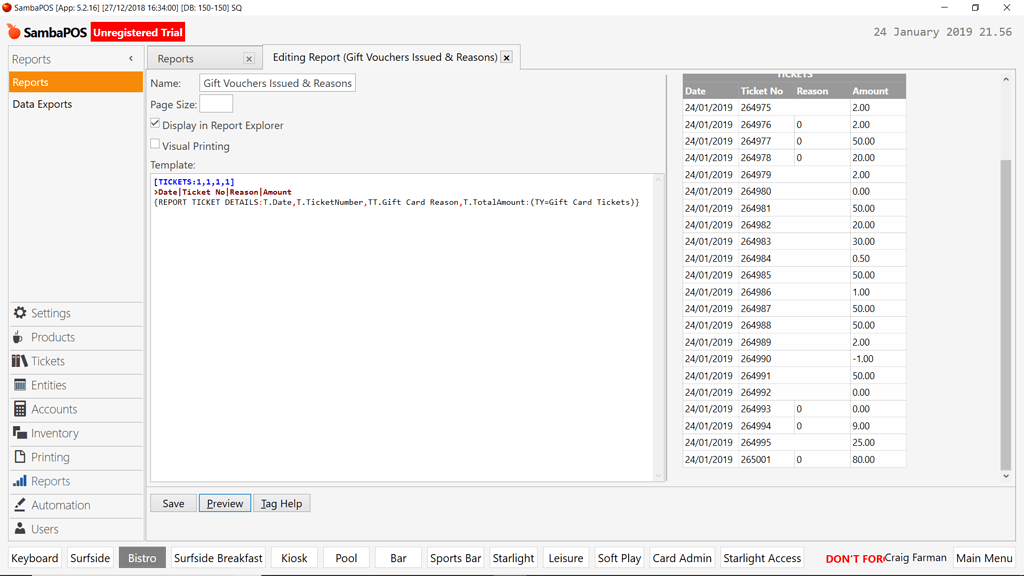Click the SambaPOS icon in the title bar
Viewport: 1024px width, 576px height.
click(x=9, y=6)
